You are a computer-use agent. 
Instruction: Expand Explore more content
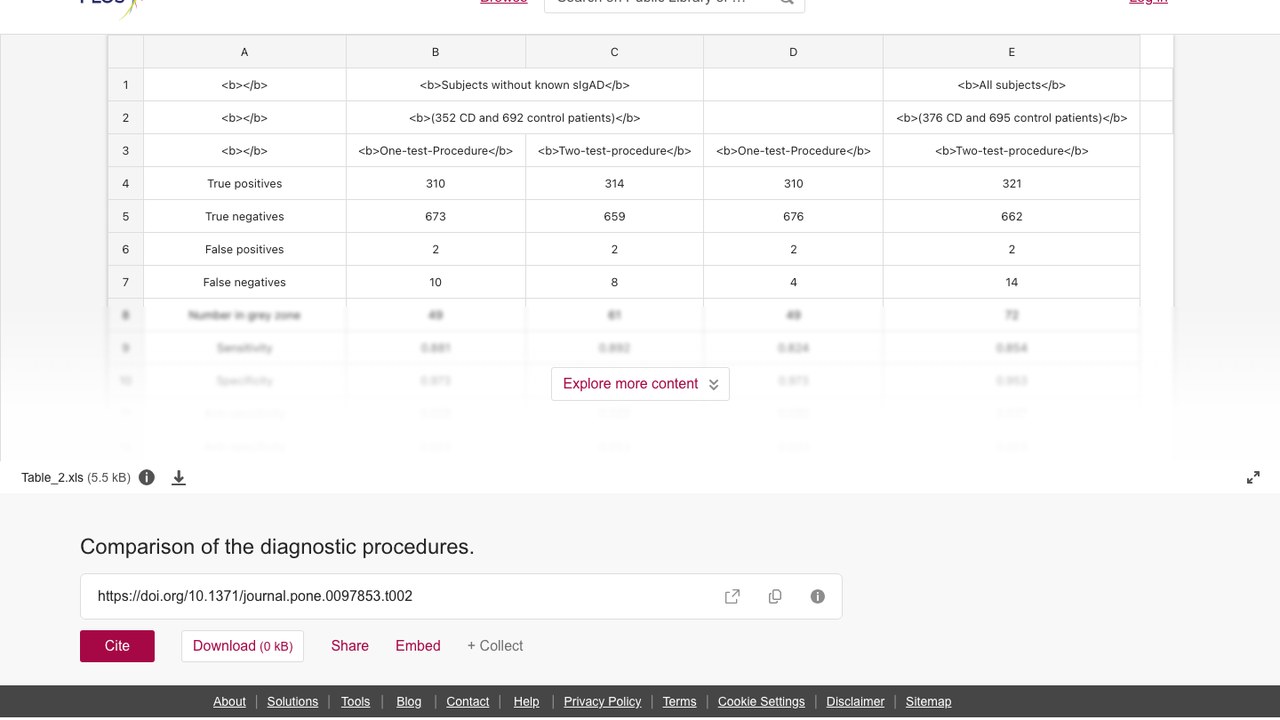[640, 383]
